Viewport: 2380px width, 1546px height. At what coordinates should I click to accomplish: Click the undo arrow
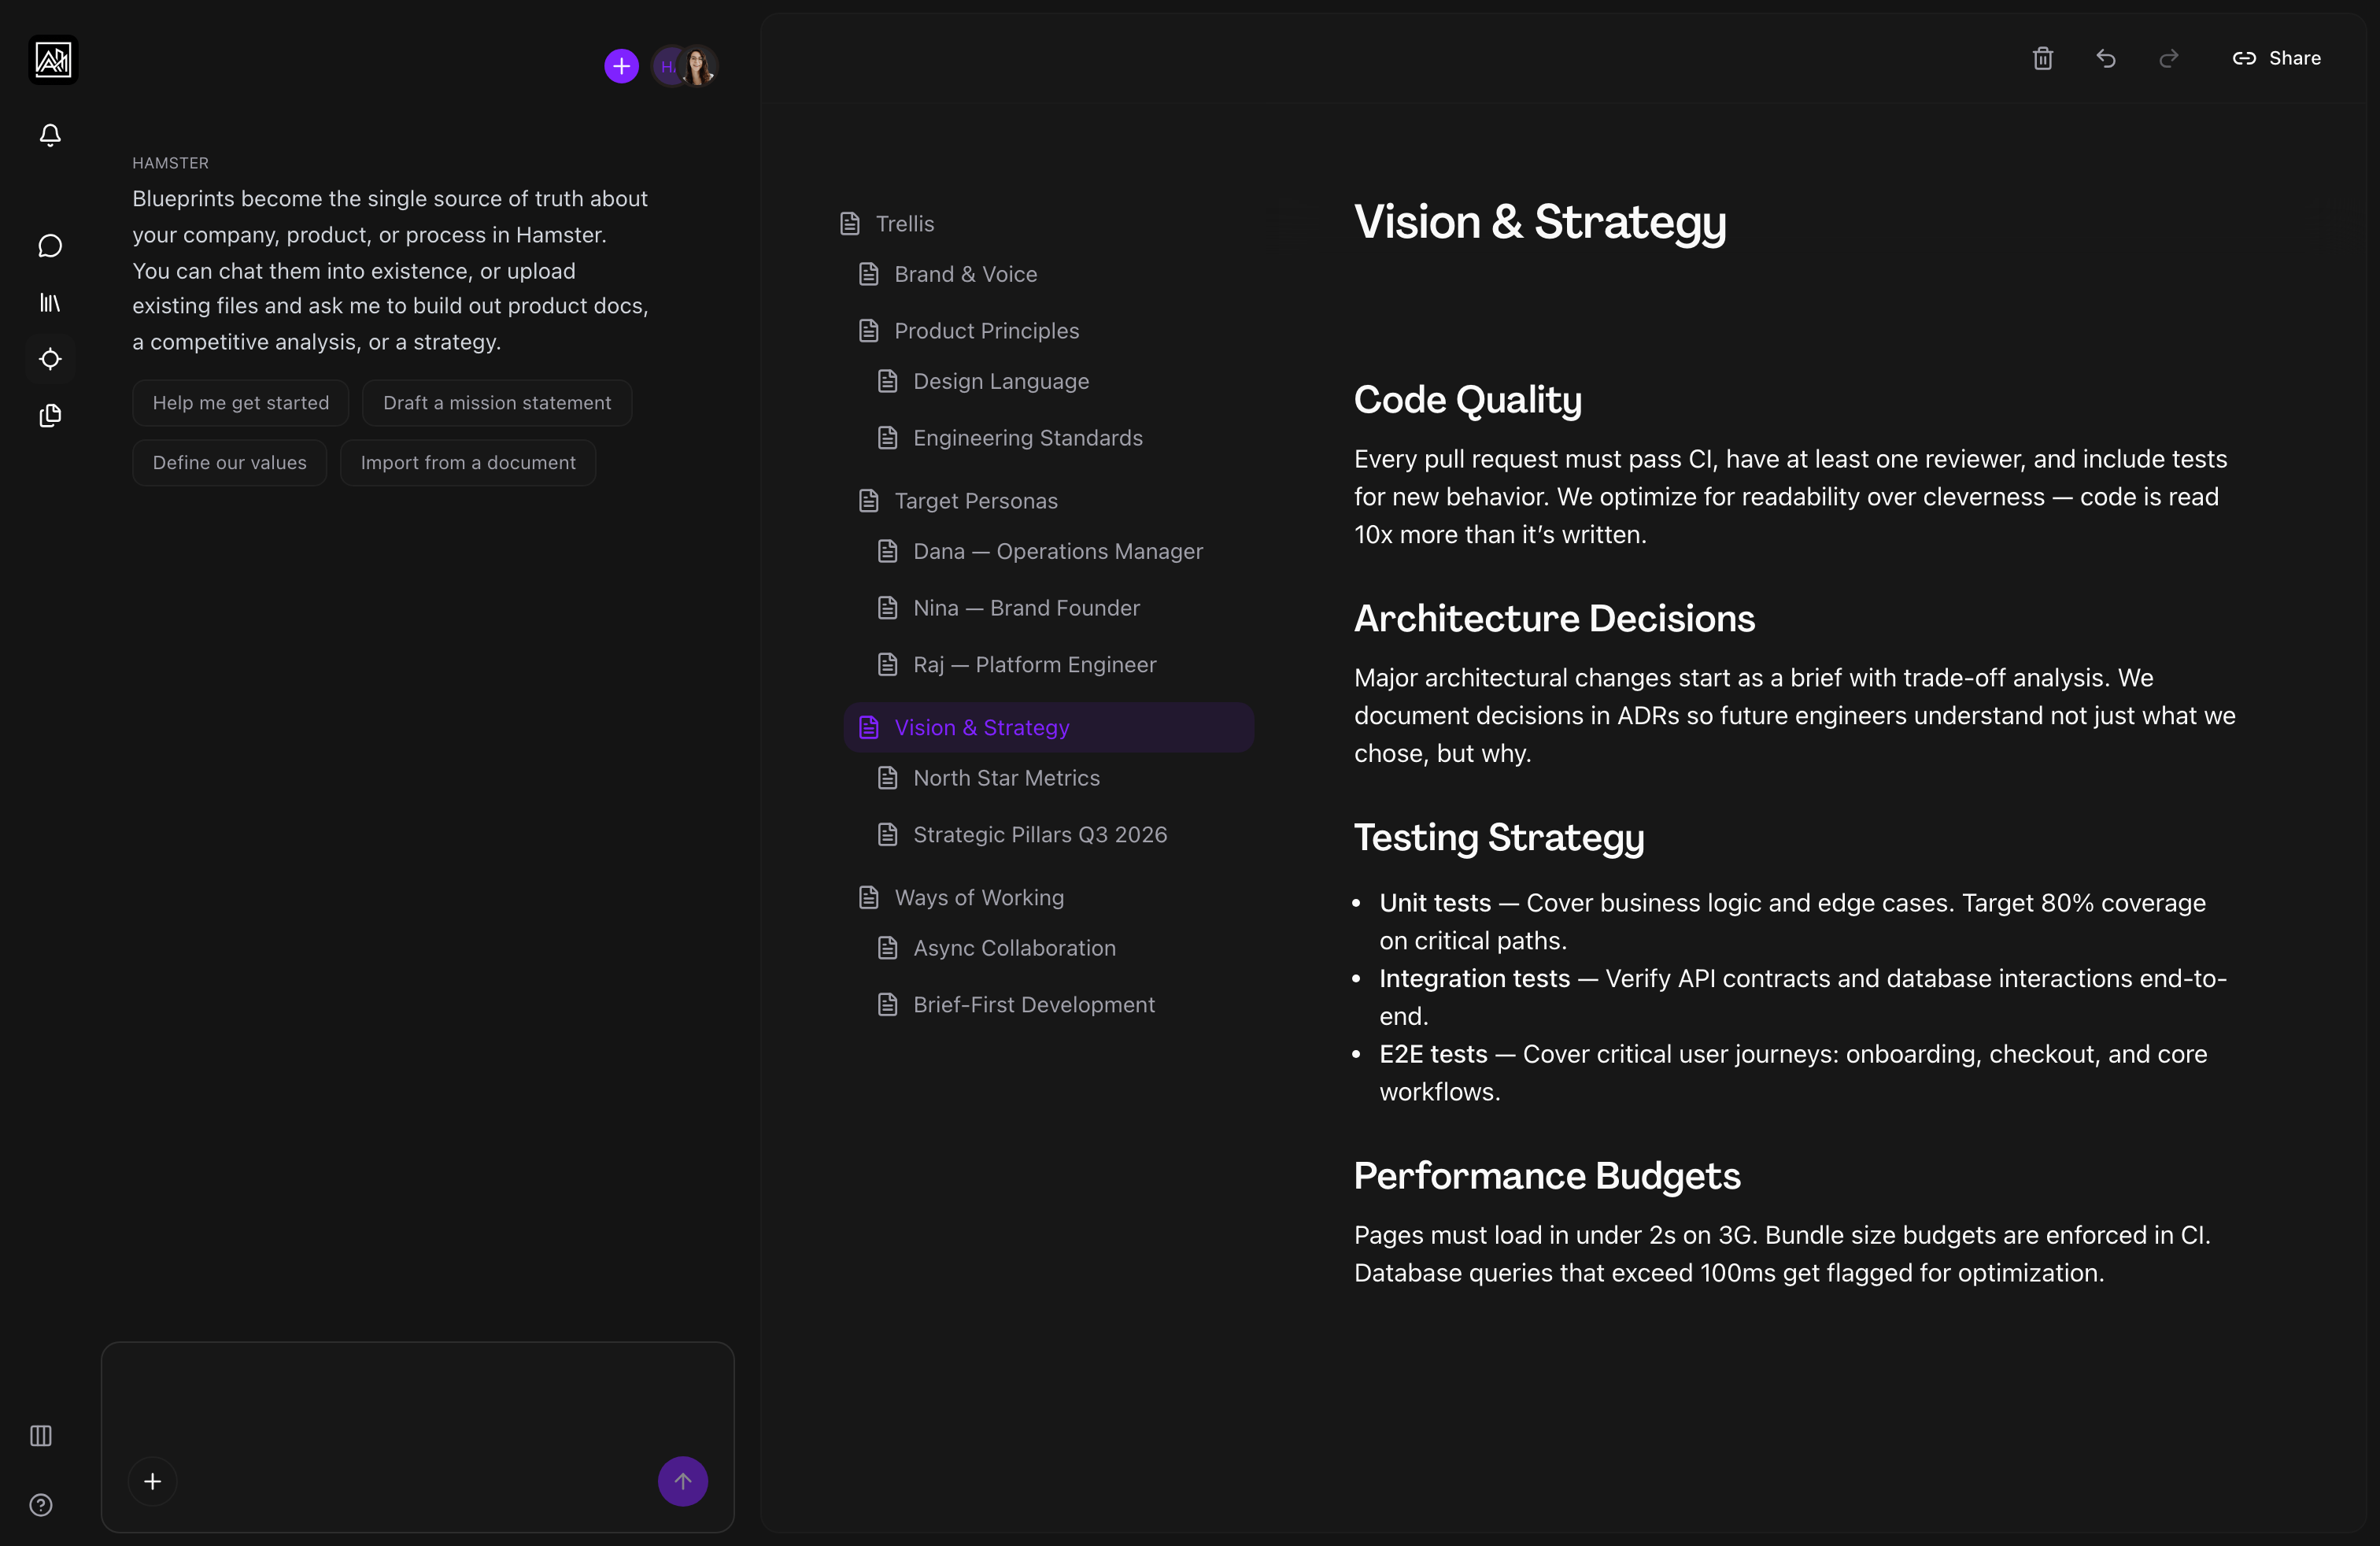[x=2106, y=58]
